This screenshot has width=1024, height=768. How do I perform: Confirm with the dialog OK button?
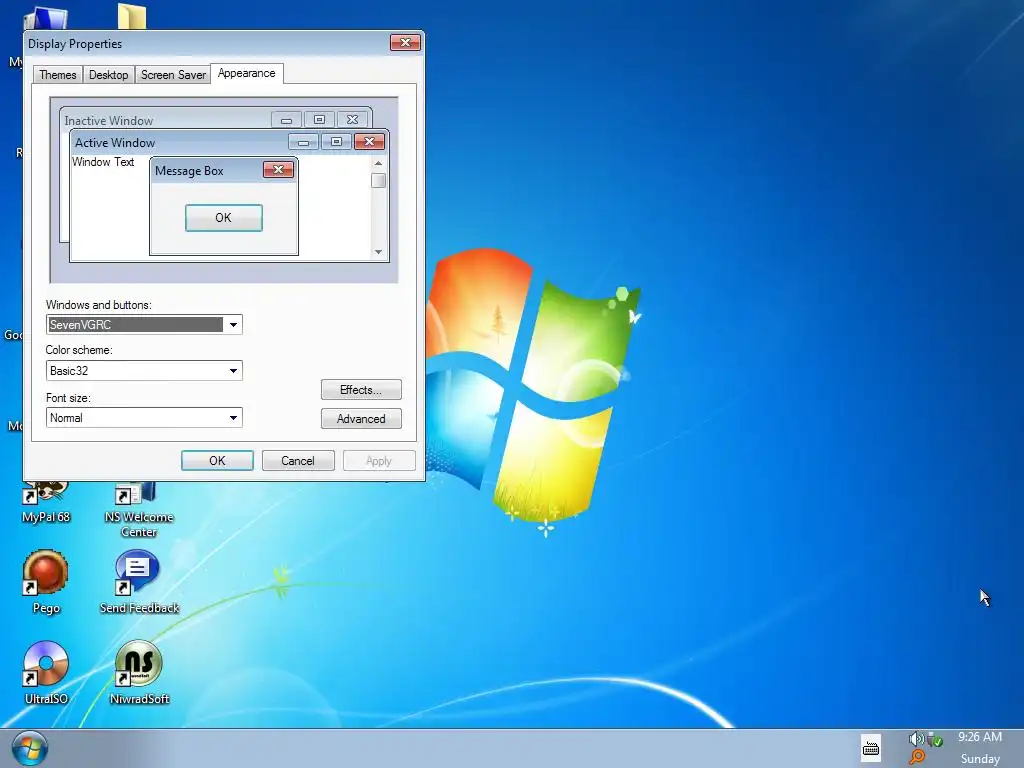point(217,460)
